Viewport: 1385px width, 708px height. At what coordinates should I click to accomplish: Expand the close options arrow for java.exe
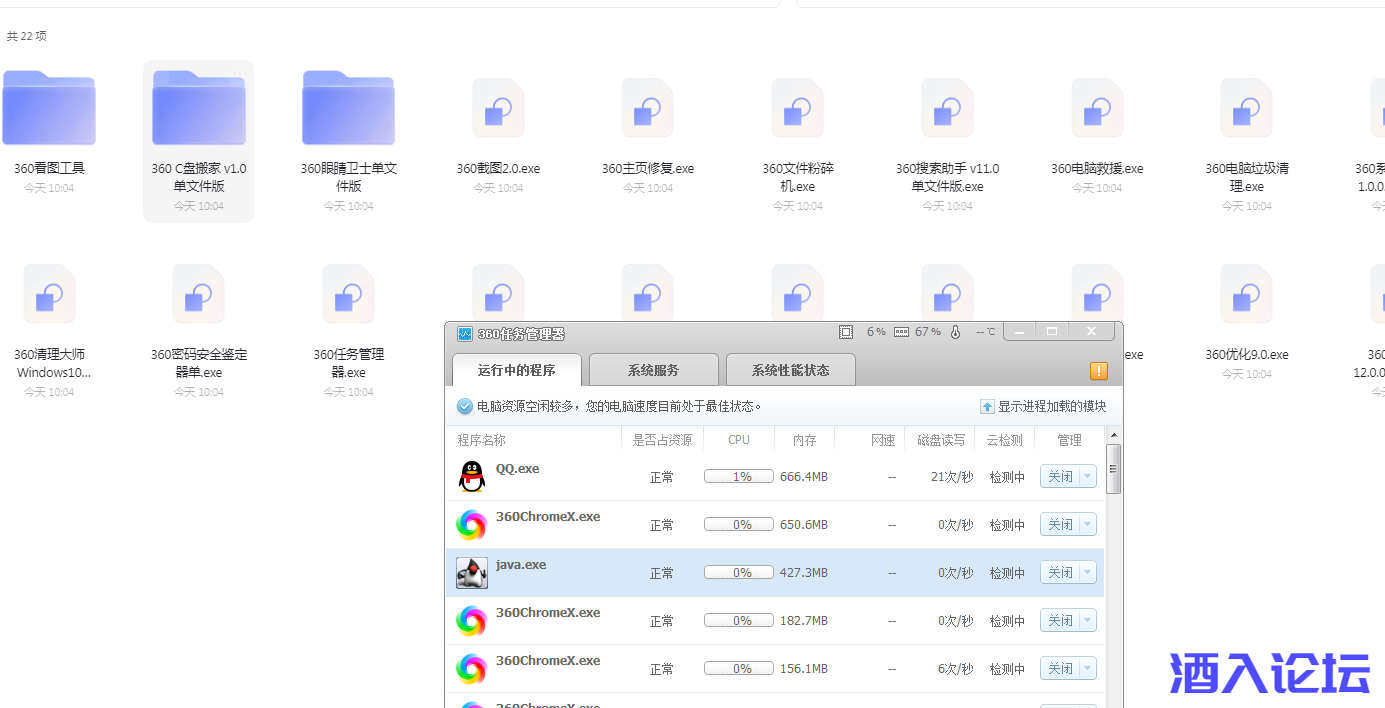click(x=1087, y=573)
